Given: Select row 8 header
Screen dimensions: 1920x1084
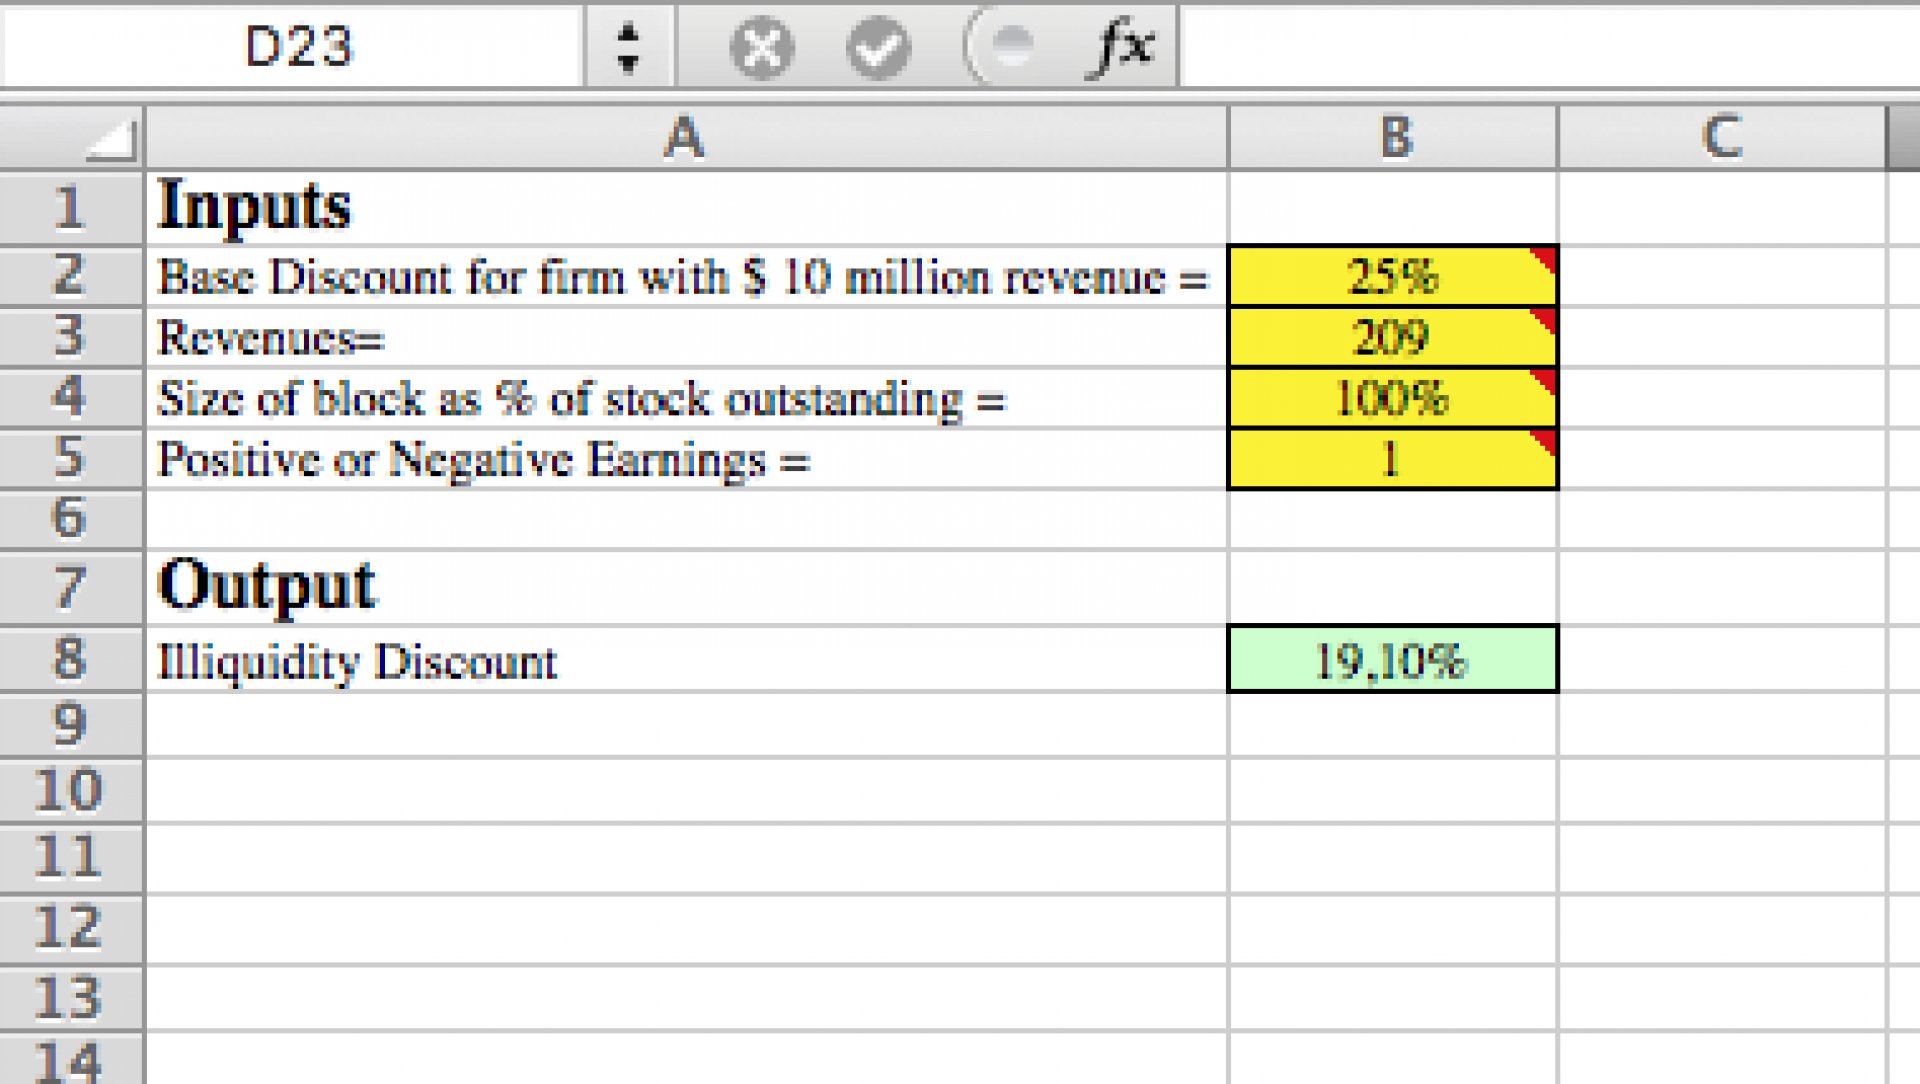Looking at the screenshot, I should pyautogui.click(x=71, y=659).
